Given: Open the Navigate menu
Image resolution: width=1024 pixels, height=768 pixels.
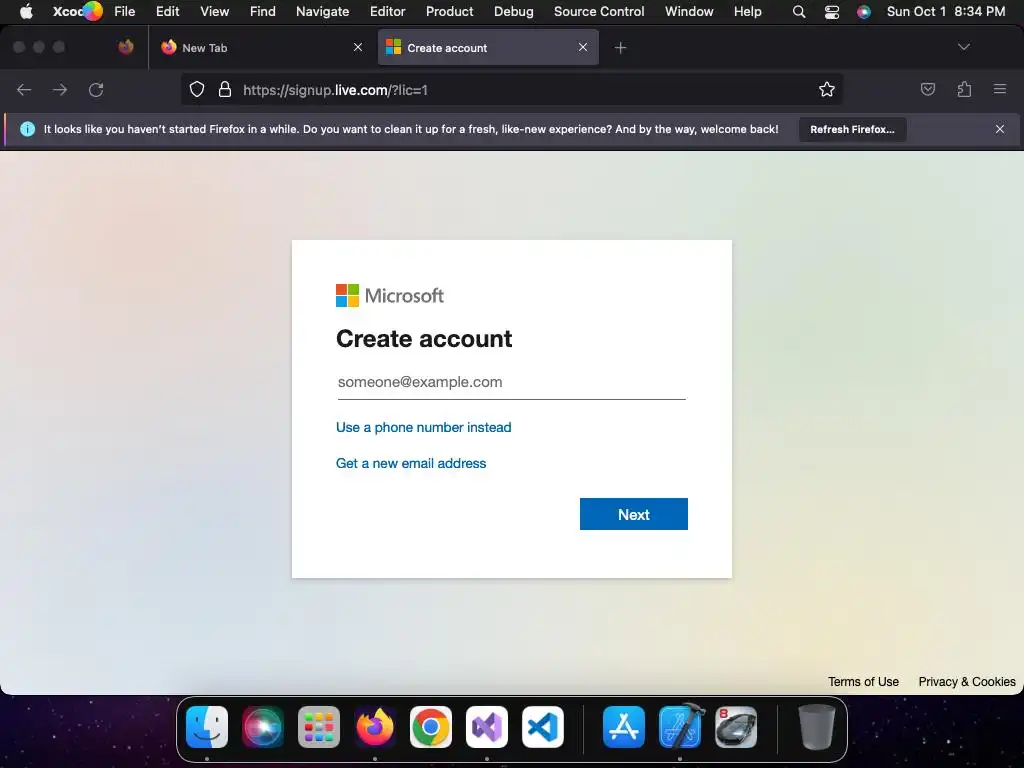Looking at the screenshot, I should (322, 11).
